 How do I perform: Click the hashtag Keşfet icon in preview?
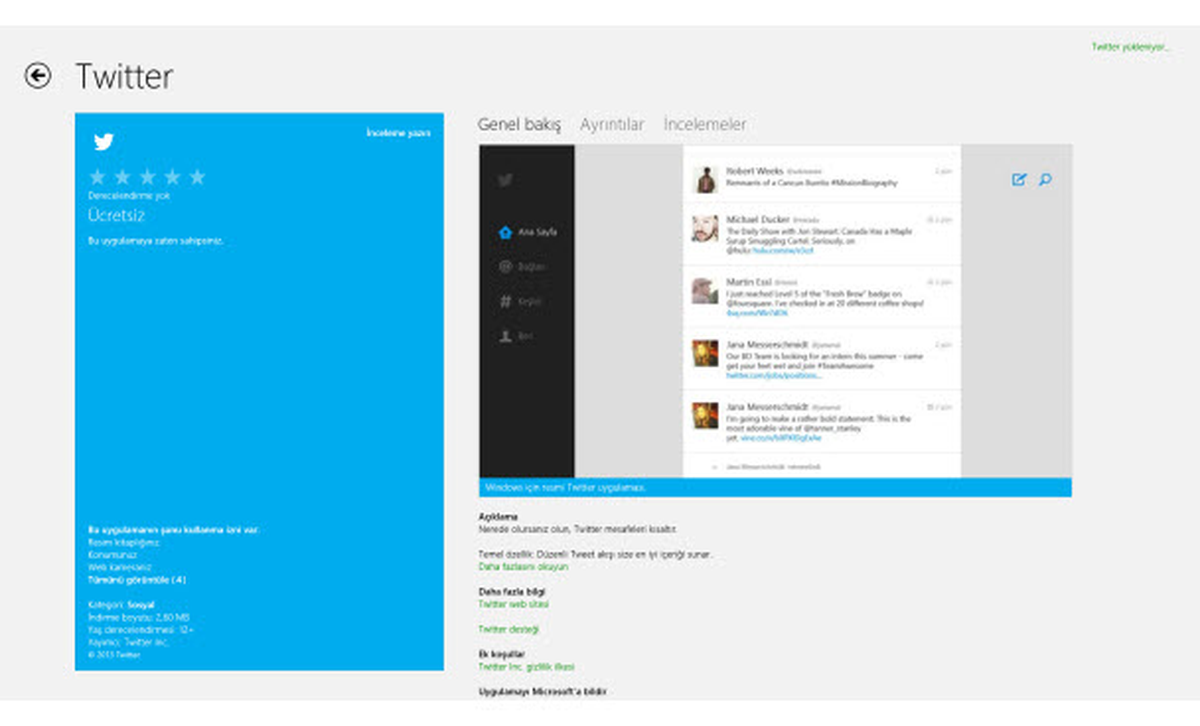[x=505, y=301]
